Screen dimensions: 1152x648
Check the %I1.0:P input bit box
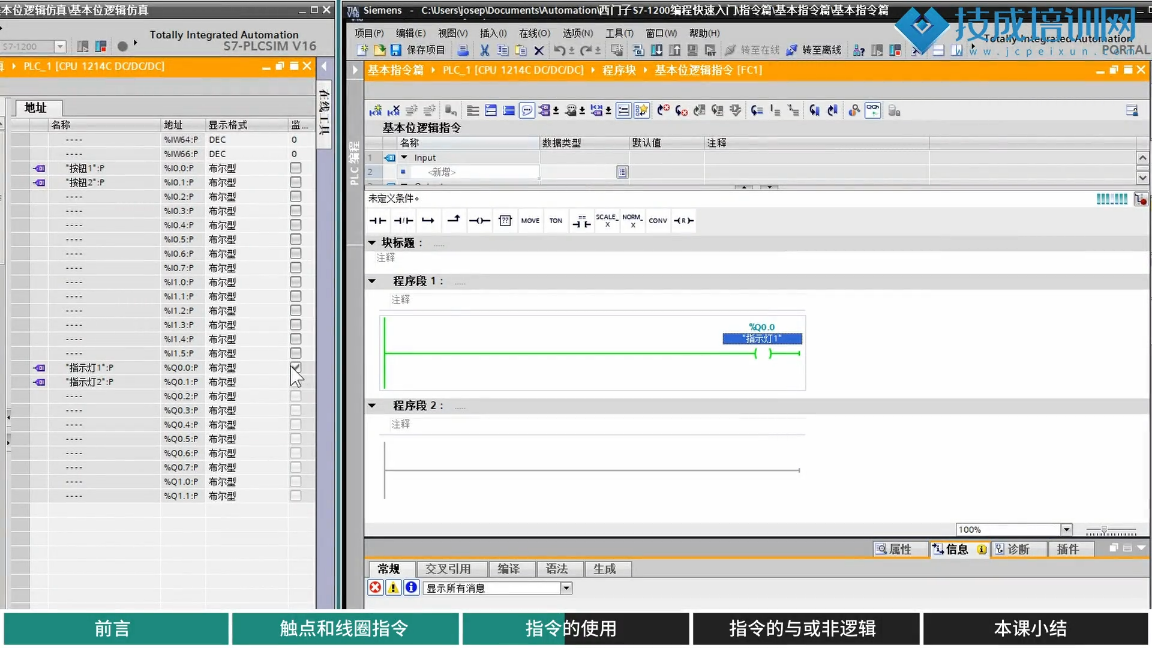tap(295, 282)
